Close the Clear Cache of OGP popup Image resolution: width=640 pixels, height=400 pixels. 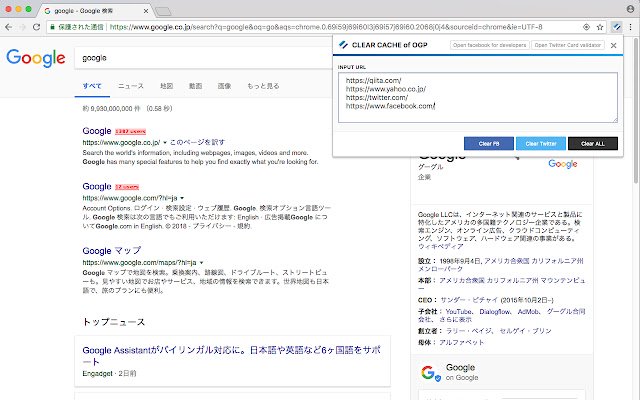click(x=613, y=45)
